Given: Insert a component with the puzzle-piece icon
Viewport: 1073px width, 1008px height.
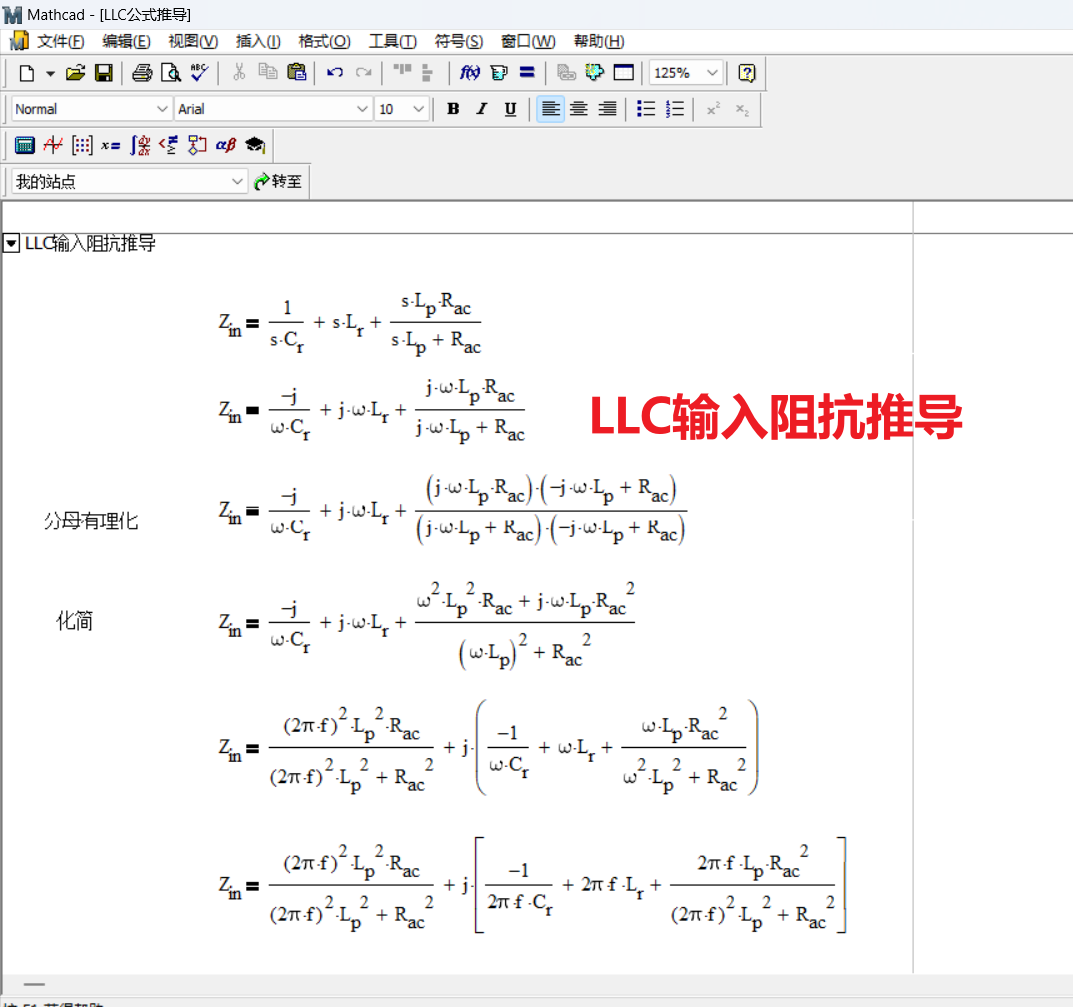Looking at the screenshot, I should click(x=595, y=73).
